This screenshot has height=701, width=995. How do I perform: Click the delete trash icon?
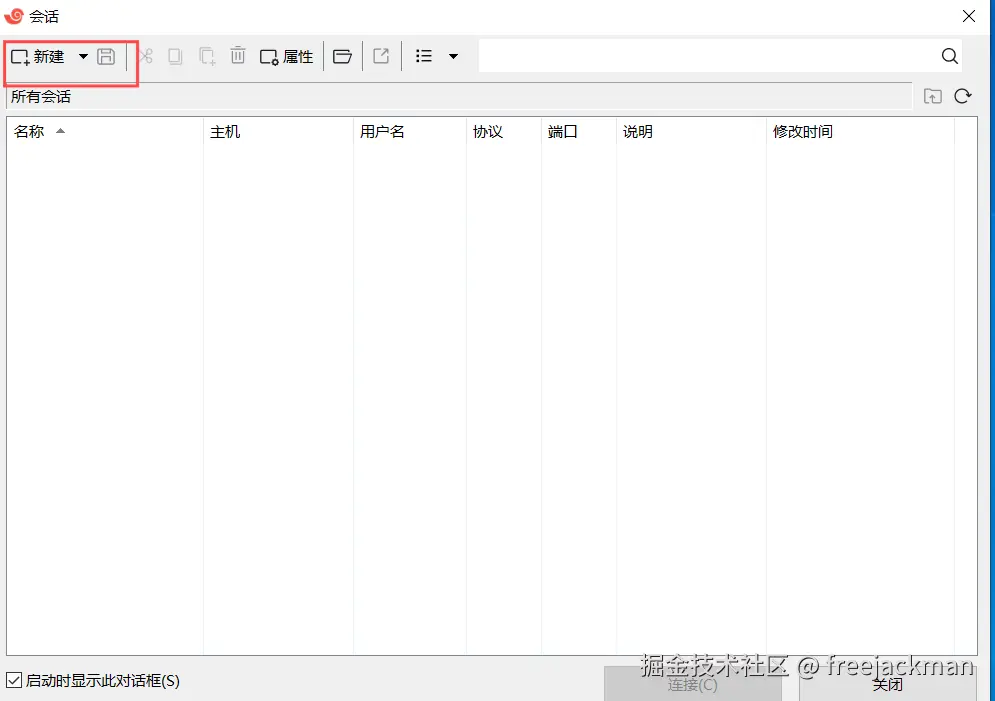tap(237, 56)
